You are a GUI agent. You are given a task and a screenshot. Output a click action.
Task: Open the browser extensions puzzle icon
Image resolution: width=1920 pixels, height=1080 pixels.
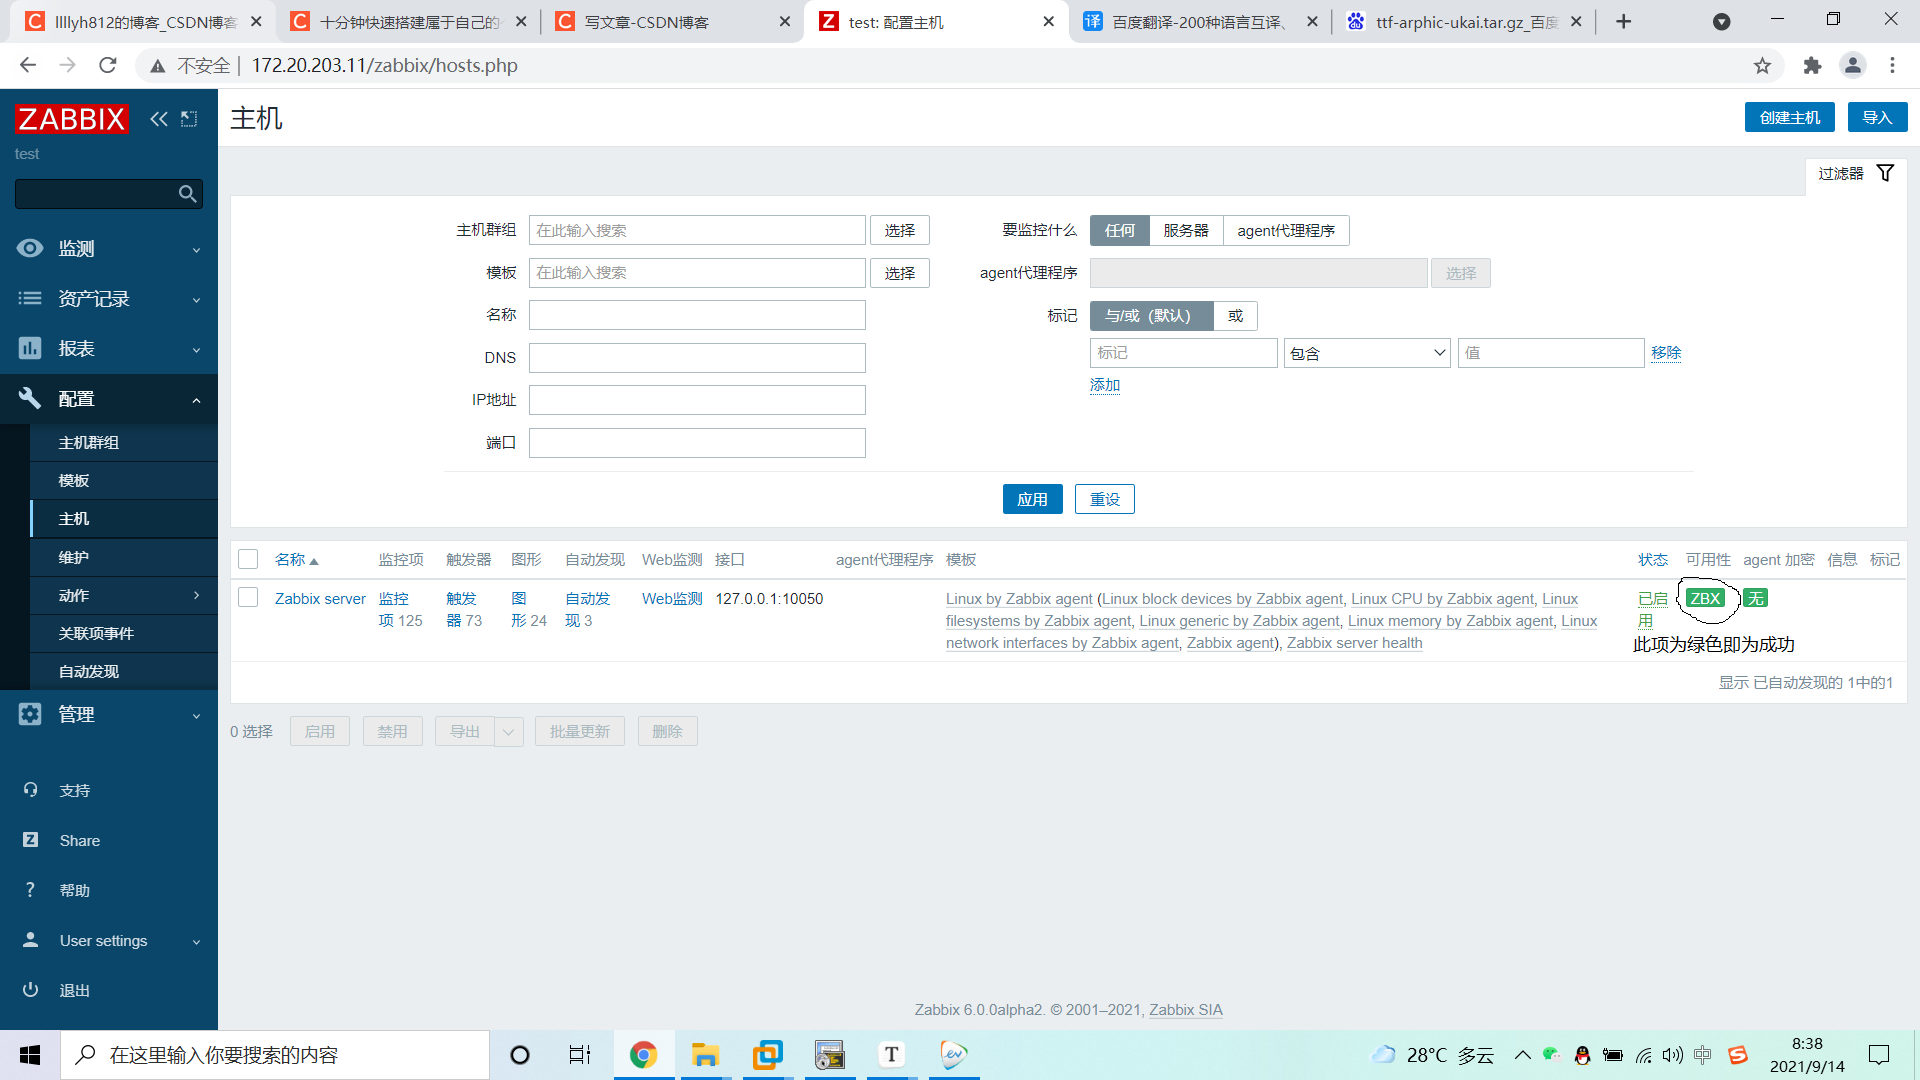click(1812, 66)
